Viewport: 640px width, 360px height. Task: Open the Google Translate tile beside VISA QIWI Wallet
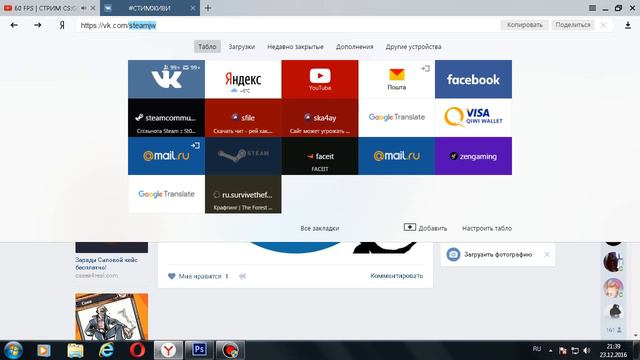396,118
